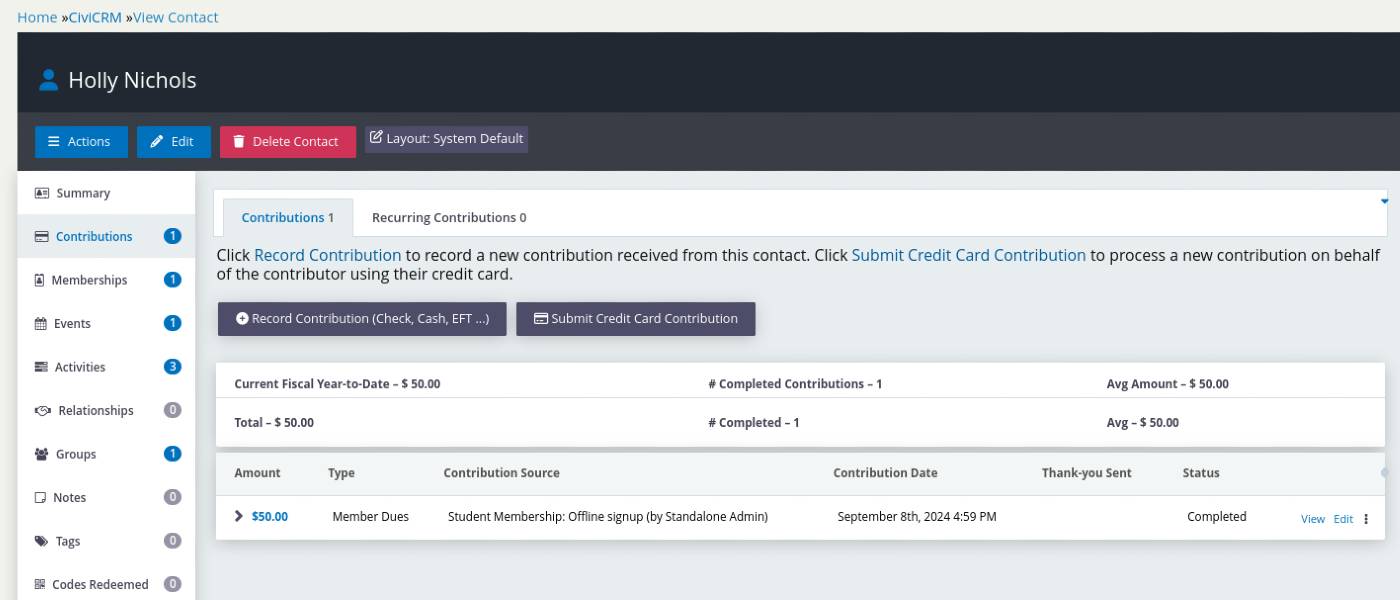Open more actions for $50.00 contribution

[1366, 519]
